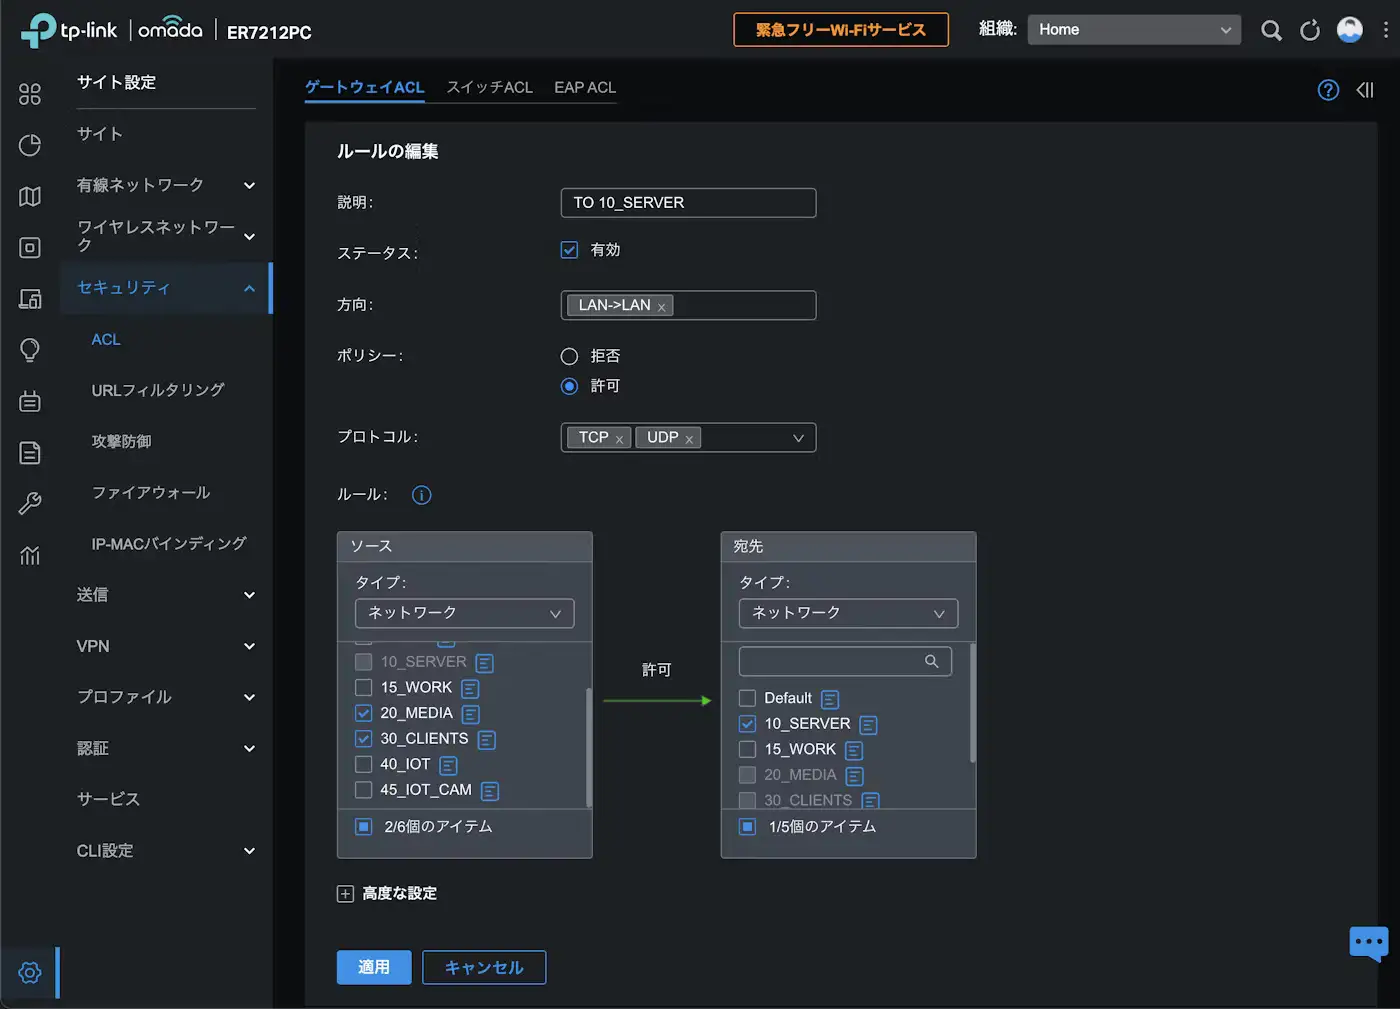Switch to ゲートウェイACL tab

[365, 88]
